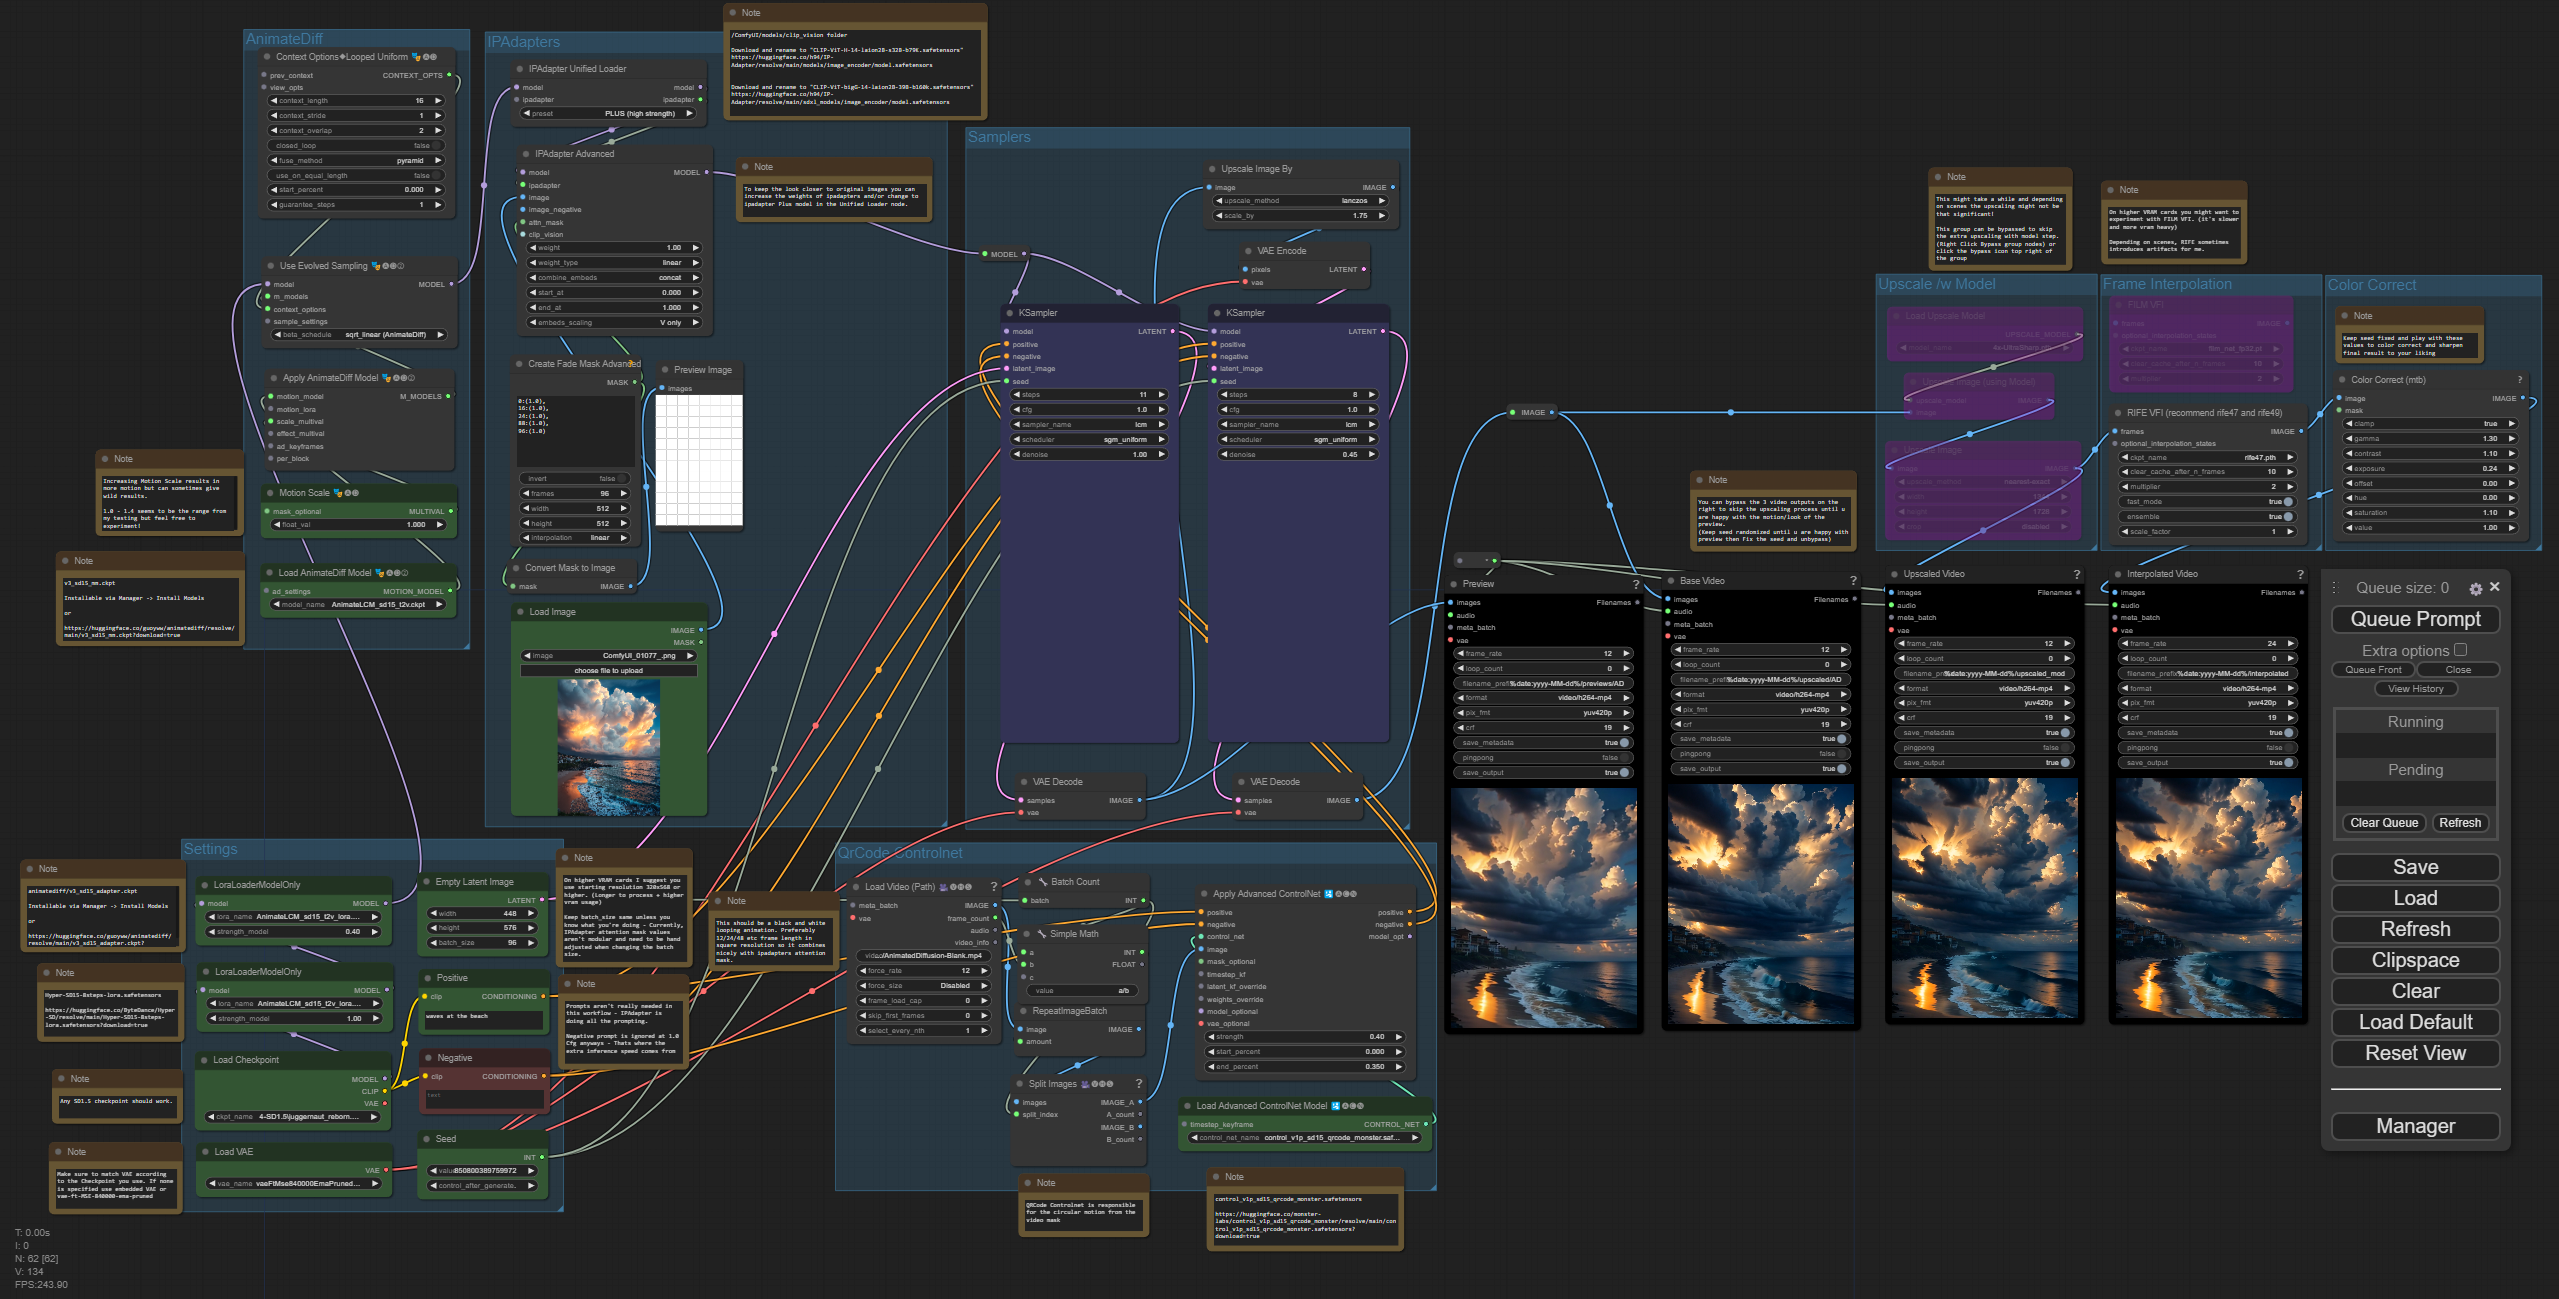The height and width of the screenshot is (1299, 2559).
Task: Open settings gear in queue panel
Action: 2475,589
